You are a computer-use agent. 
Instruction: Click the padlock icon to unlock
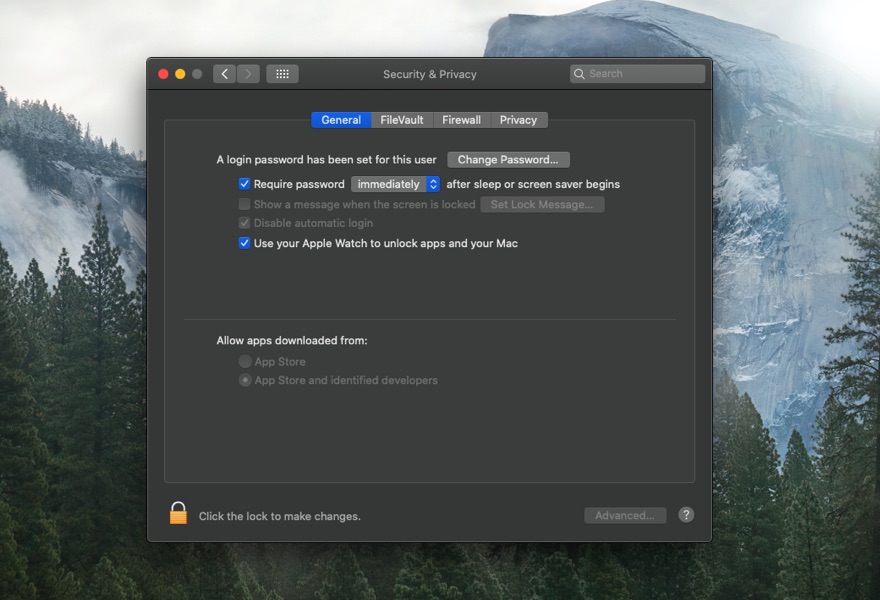pyautogui.click(x=178, y=513)
